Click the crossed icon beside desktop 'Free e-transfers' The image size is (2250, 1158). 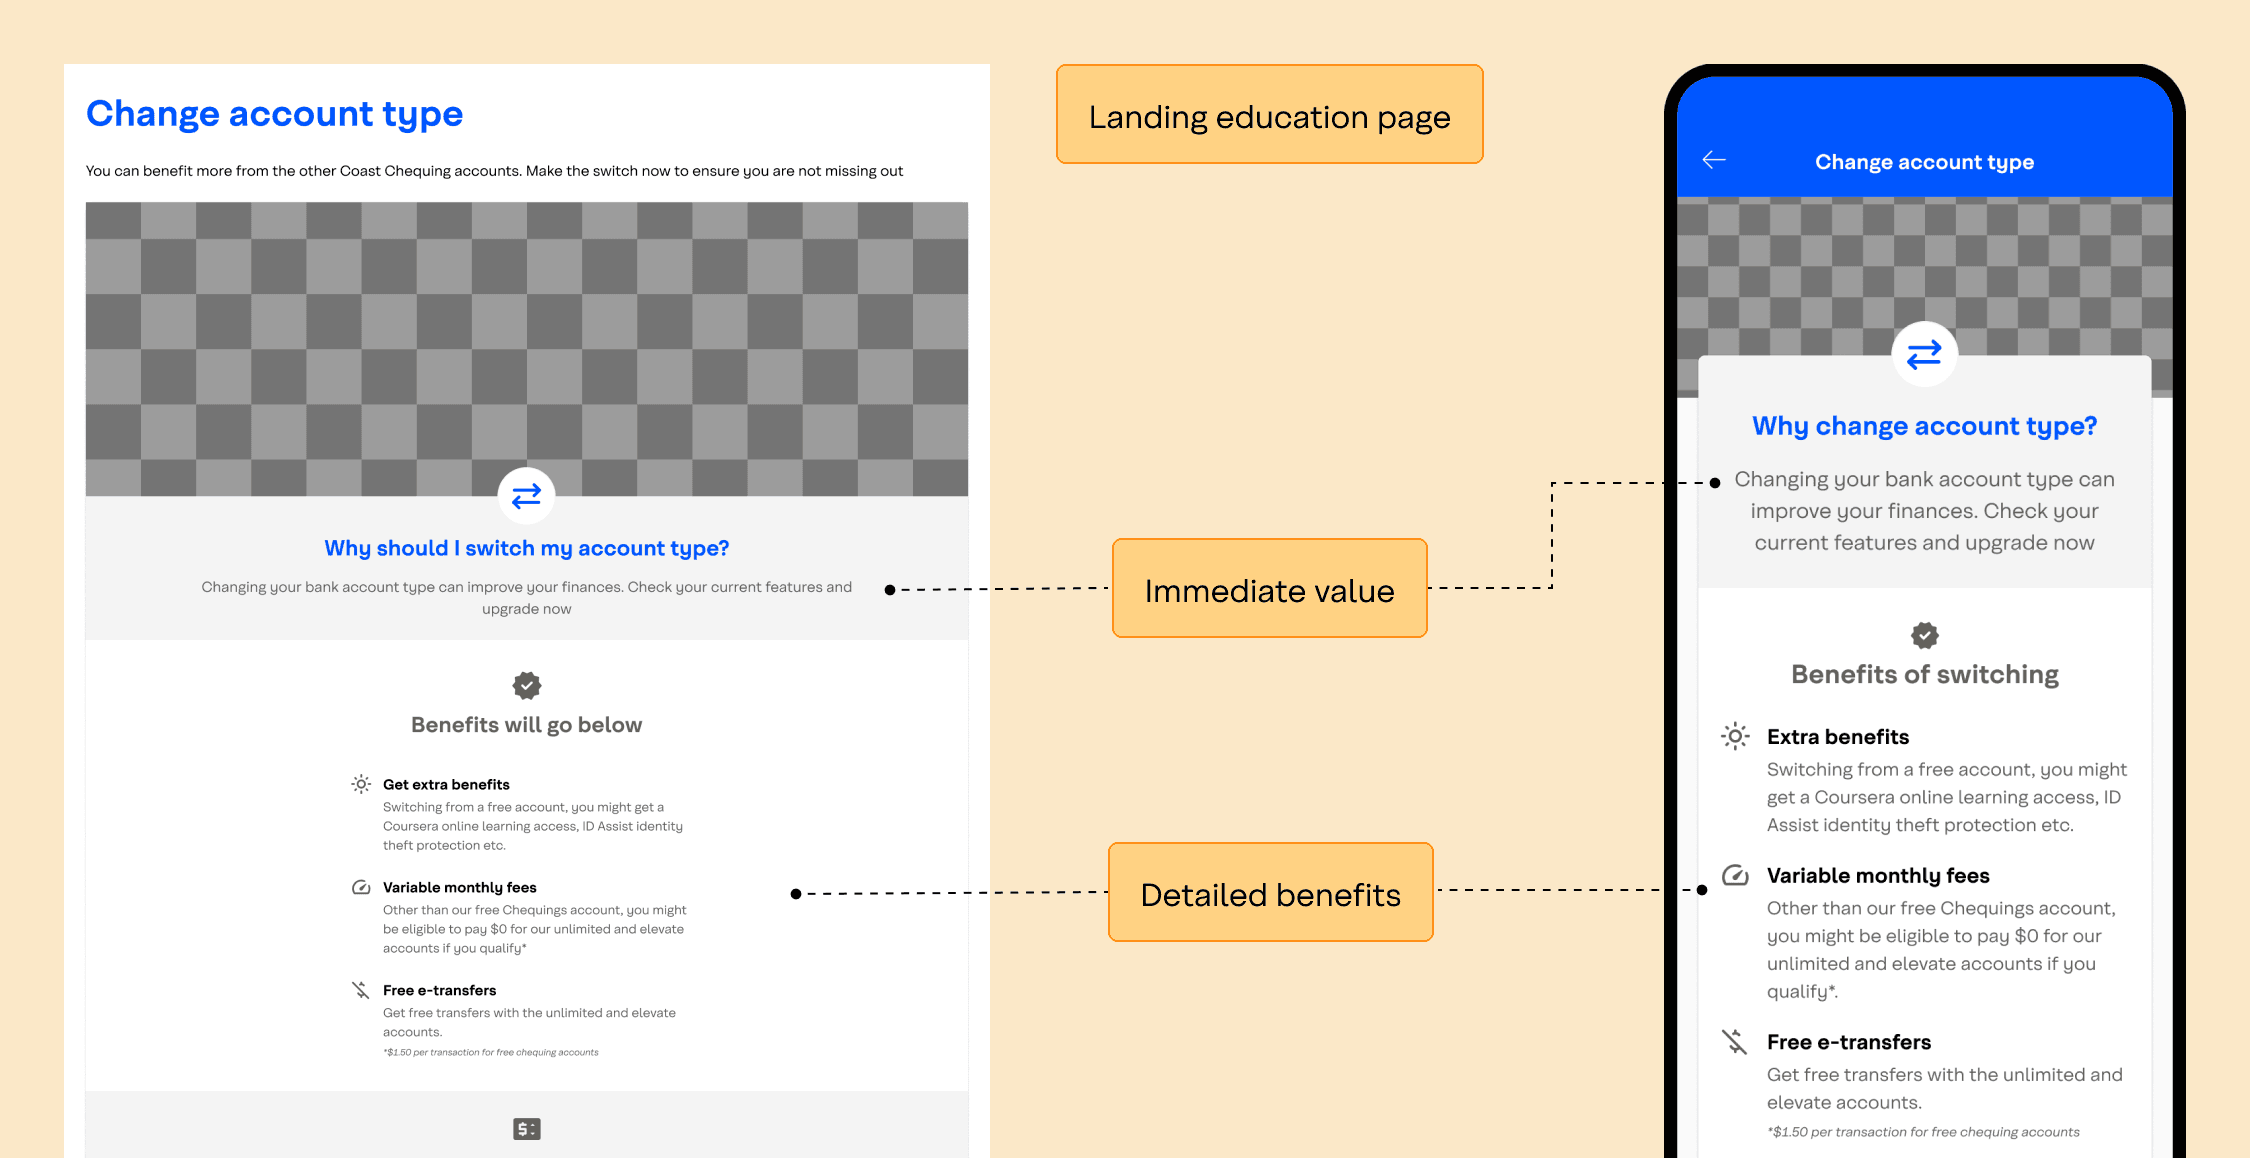coord(361,990)
